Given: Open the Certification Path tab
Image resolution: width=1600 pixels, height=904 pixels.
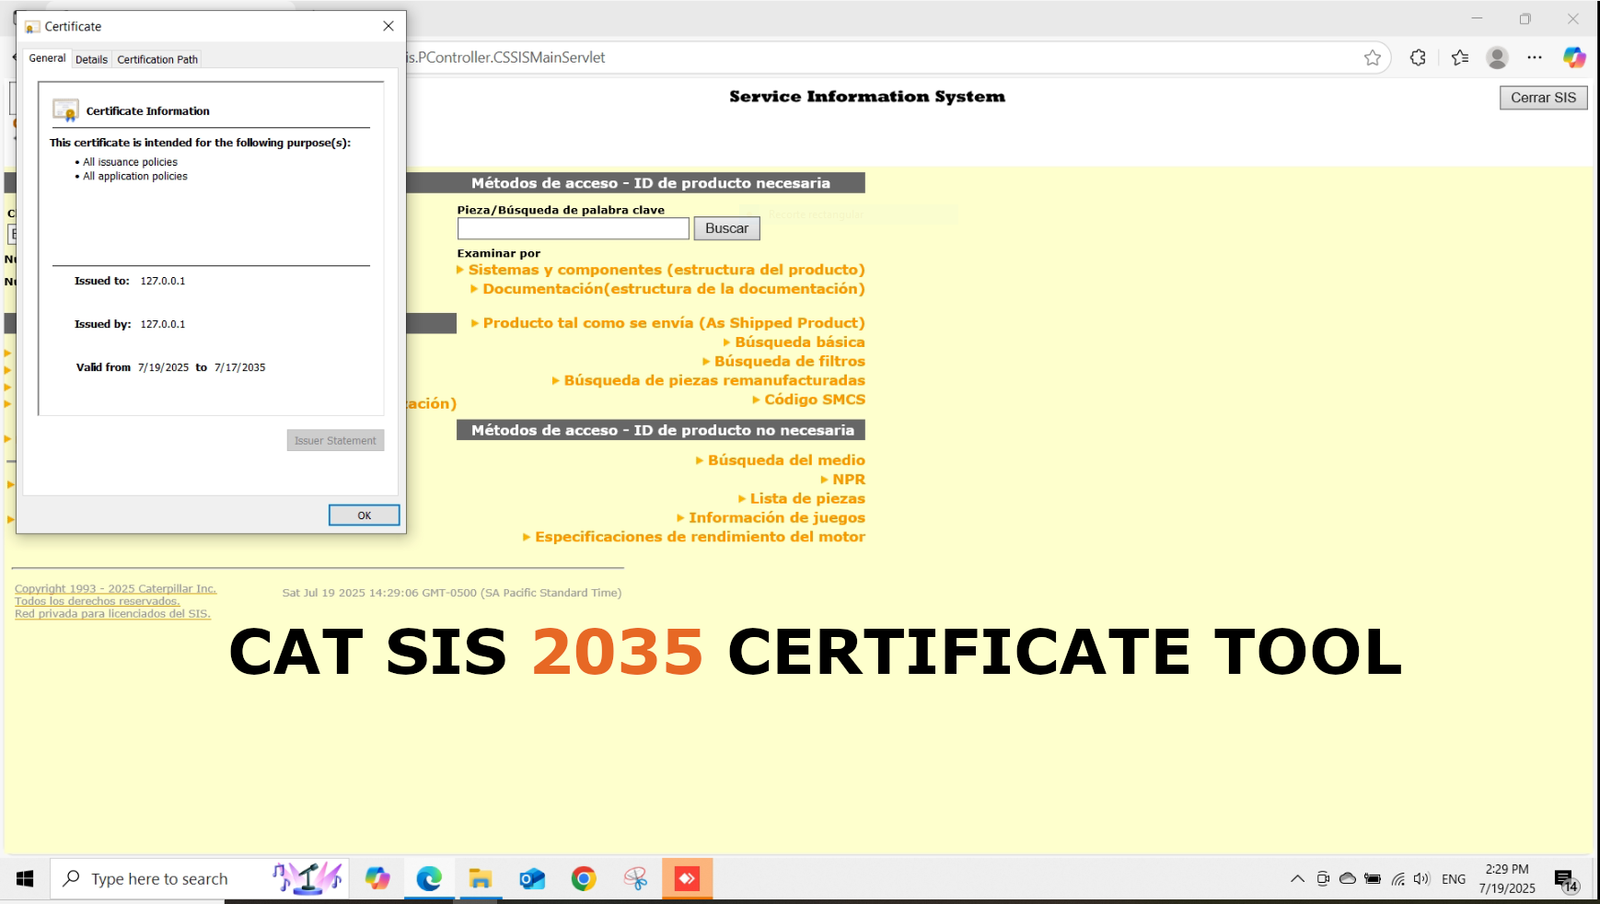Looking at the screenshot, I should click(x=157, y=59).
